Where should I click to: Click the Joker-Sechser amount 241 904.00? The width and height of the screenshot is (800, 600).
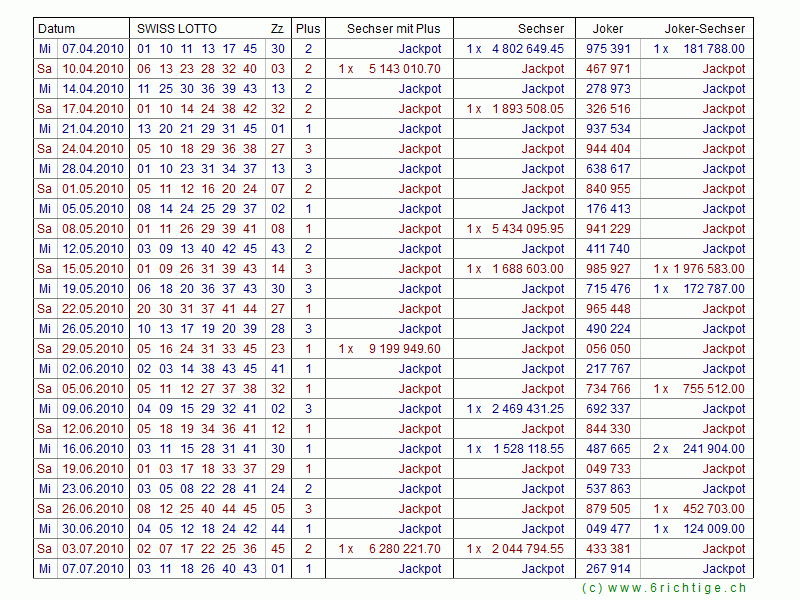(712, 449)
